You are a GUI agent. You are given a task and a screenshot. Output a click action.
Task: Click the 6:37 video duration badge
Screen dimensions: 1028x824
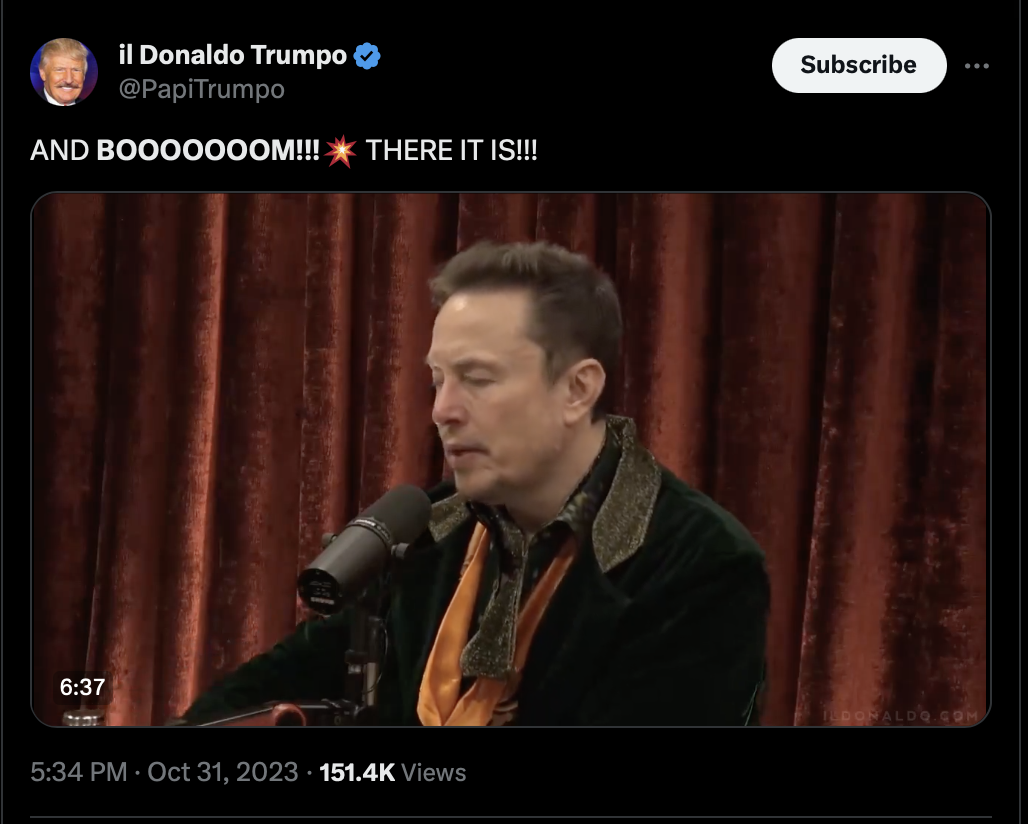(x=83, y=687)
